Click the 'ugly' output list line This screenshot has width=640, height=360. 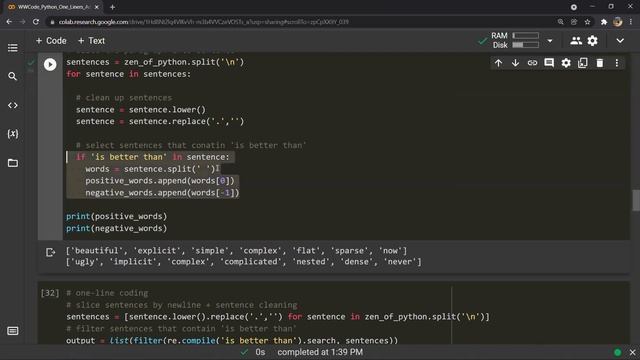click(x=244, y=262)
